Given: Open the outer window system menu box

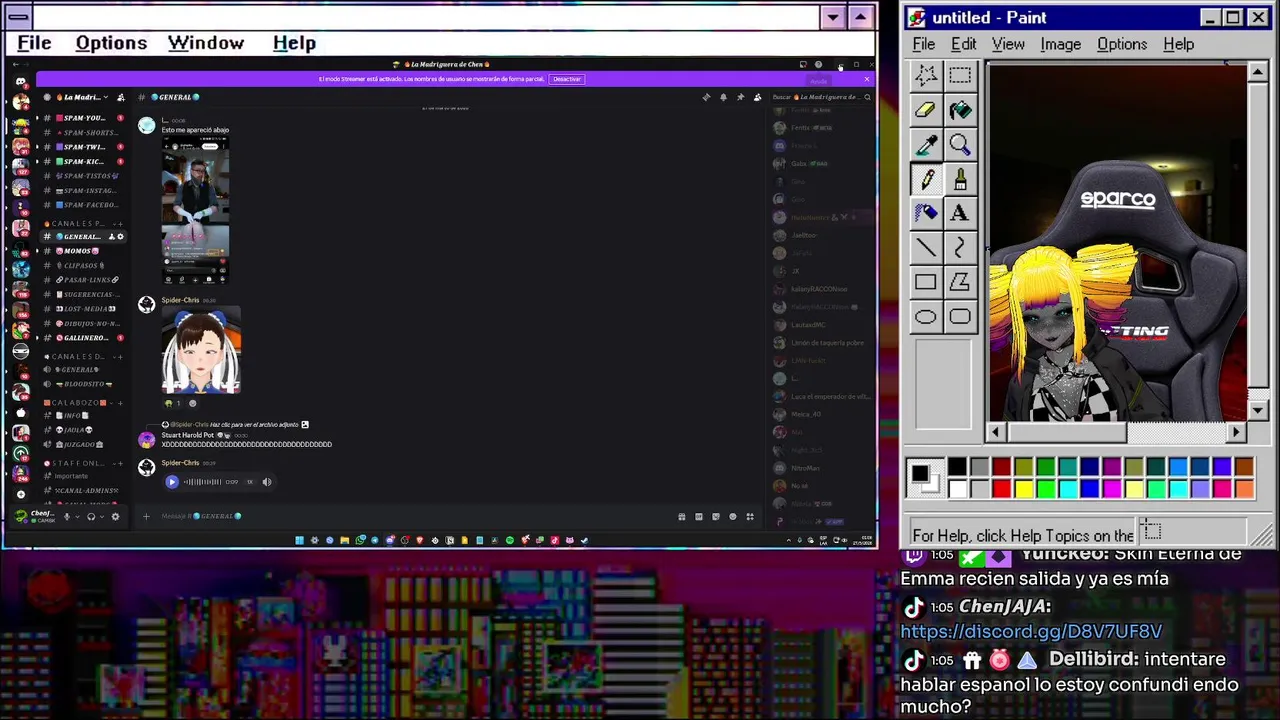Looking at the screenshot, I should [18, 17].
